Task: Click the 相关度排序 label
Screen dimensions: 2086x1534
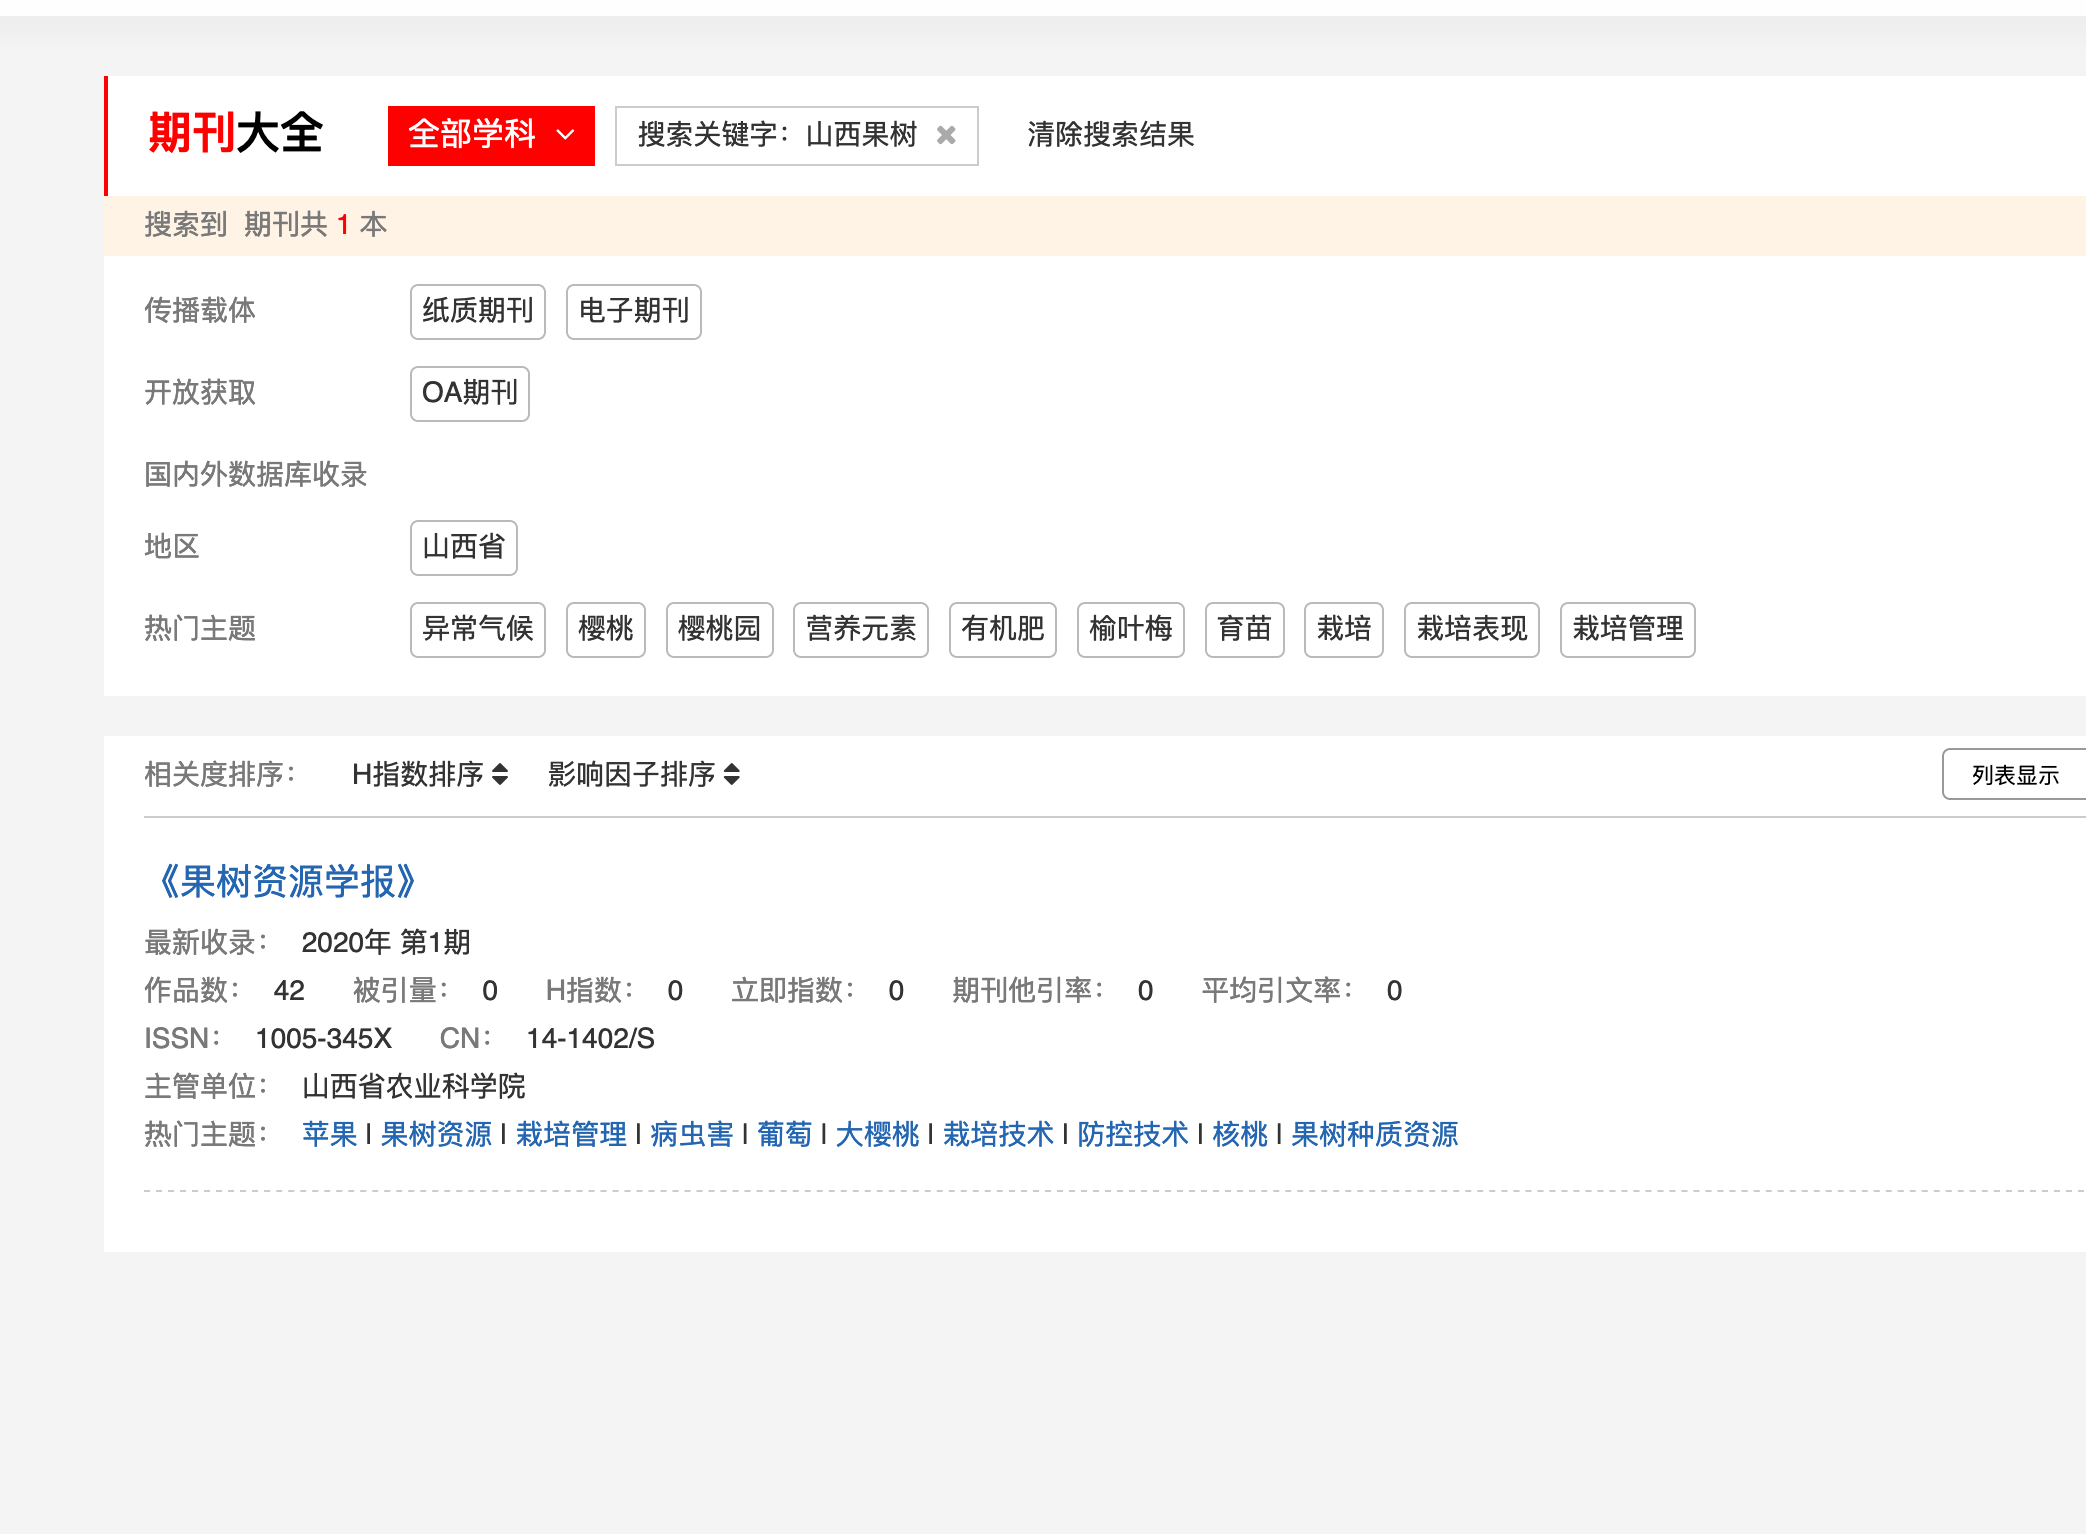Action: tap(220, 774)
